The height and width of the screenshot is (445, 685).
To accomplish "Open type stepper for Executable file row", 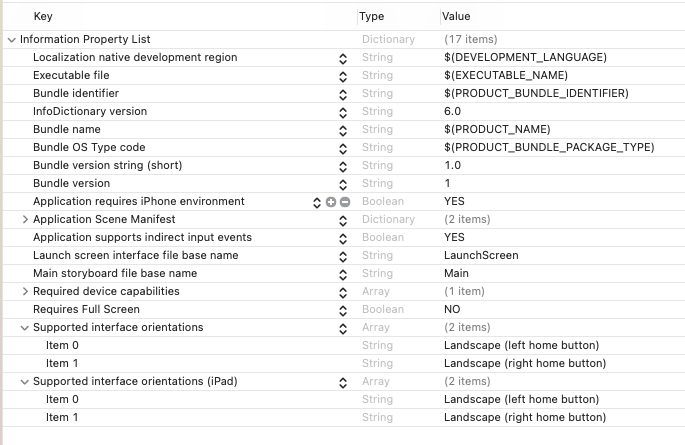I will click(343, 76).
